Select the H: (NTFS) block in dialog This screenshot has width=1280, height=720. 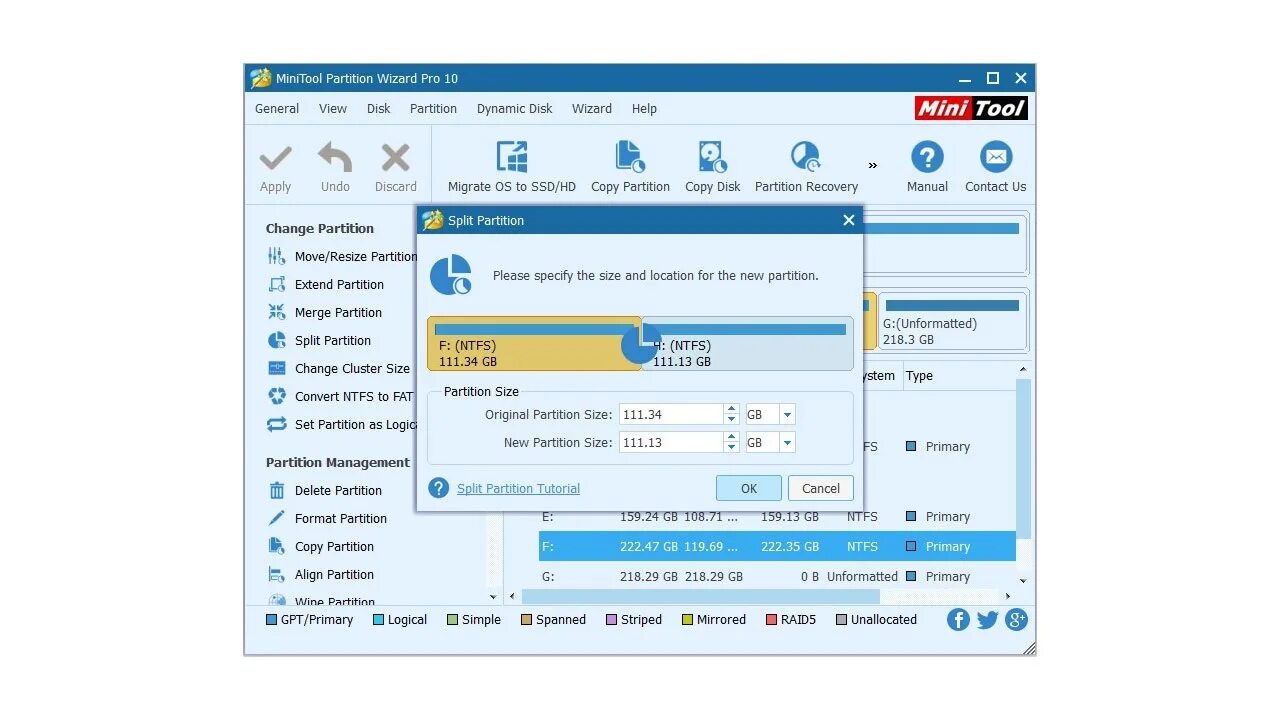point(748,344)
